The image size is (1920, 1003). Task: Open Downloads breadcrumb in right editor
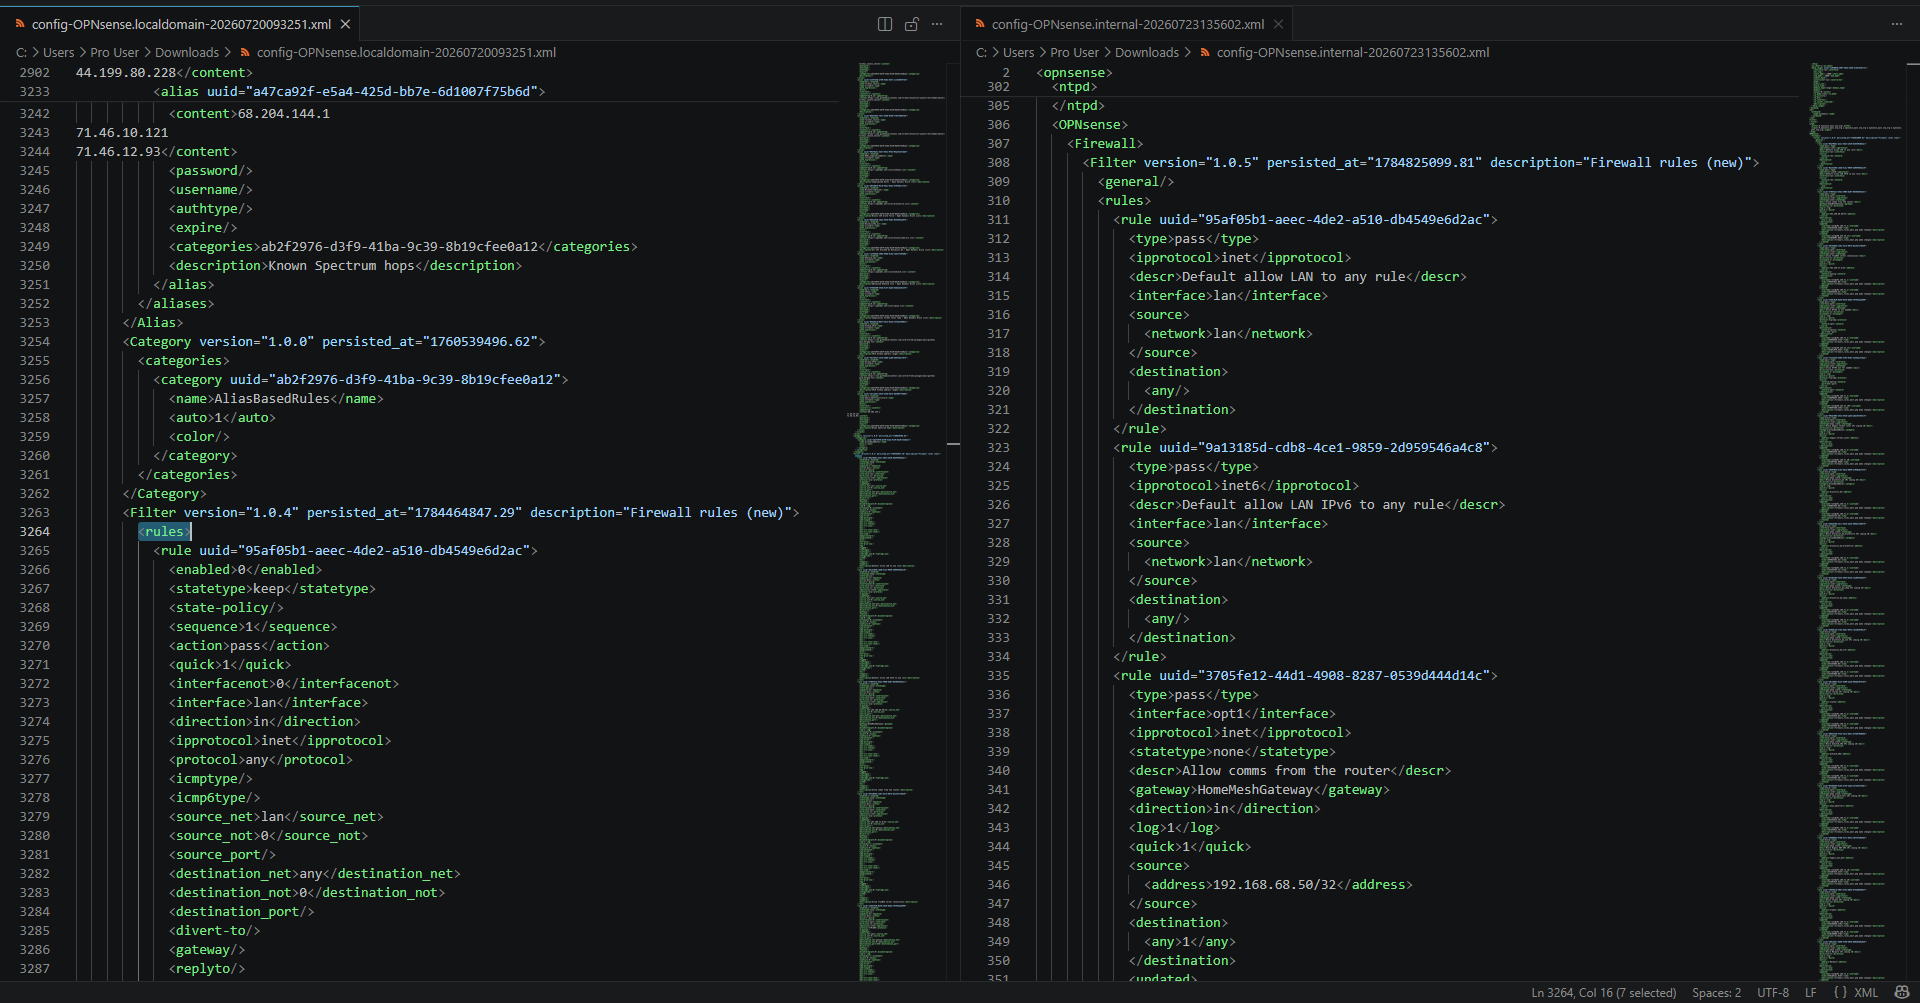(x=1147, y=53)
